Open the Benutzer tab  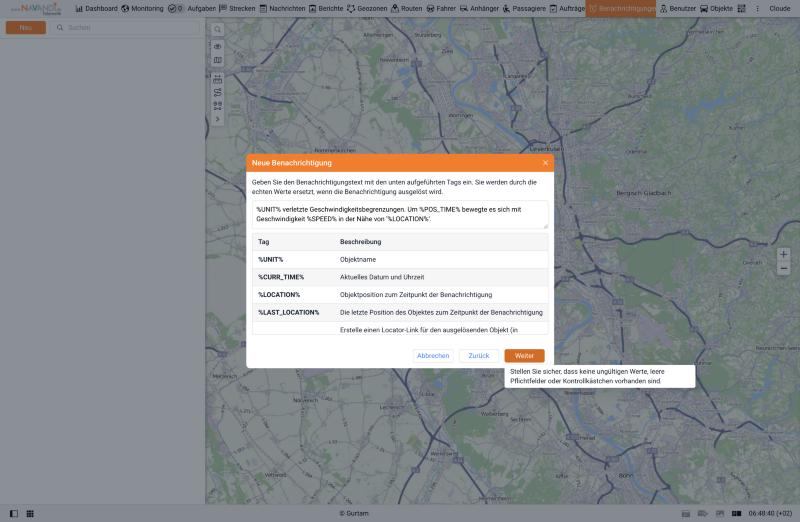point(678,9)
